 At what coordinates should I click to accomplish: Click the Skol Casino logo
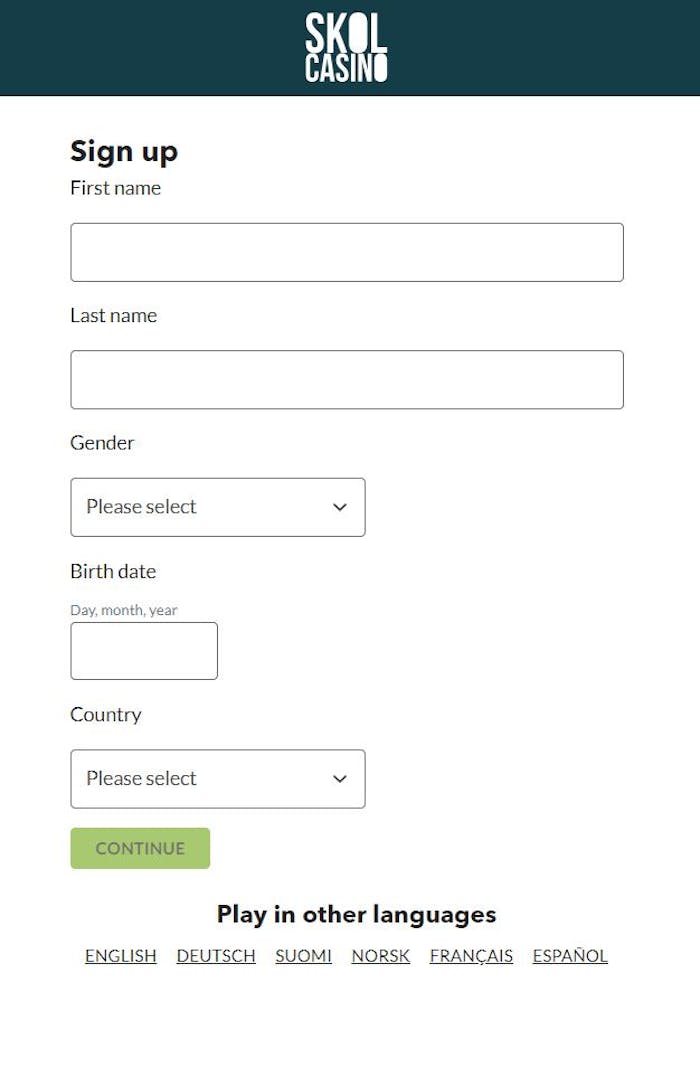tap(346, 47)
